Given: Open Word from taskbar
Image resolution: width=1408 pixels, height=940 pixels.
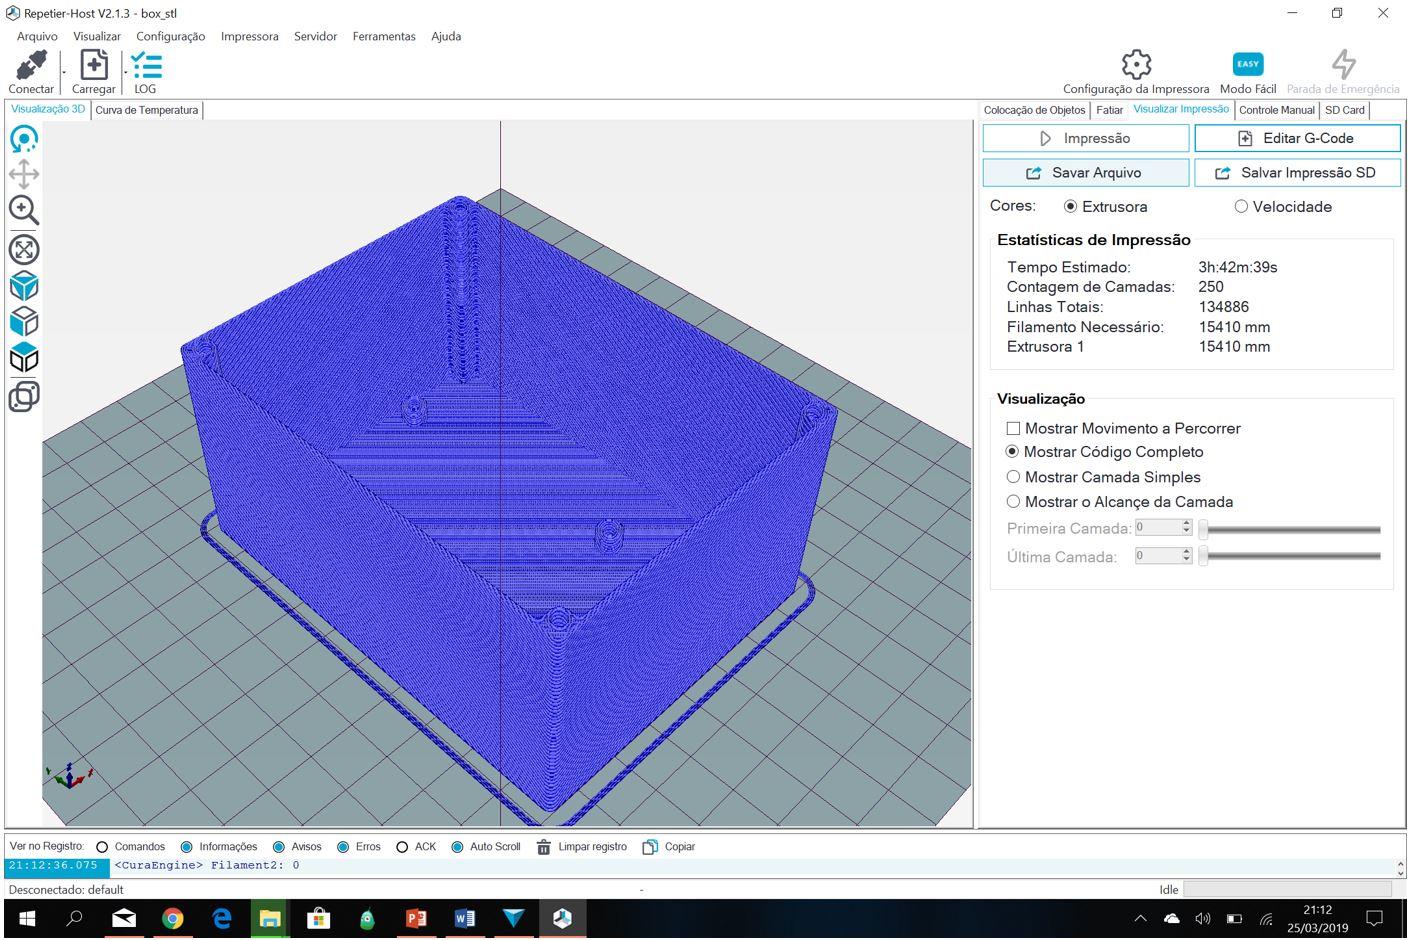Looking at the screenshot, I should click(465, 918).
